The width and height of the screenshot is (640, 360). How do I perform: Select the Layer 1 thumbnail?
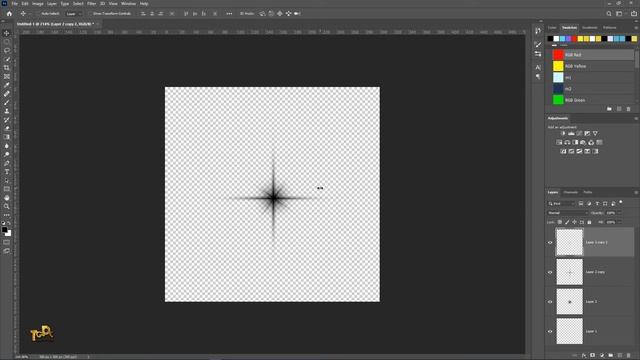click(569, 331)
